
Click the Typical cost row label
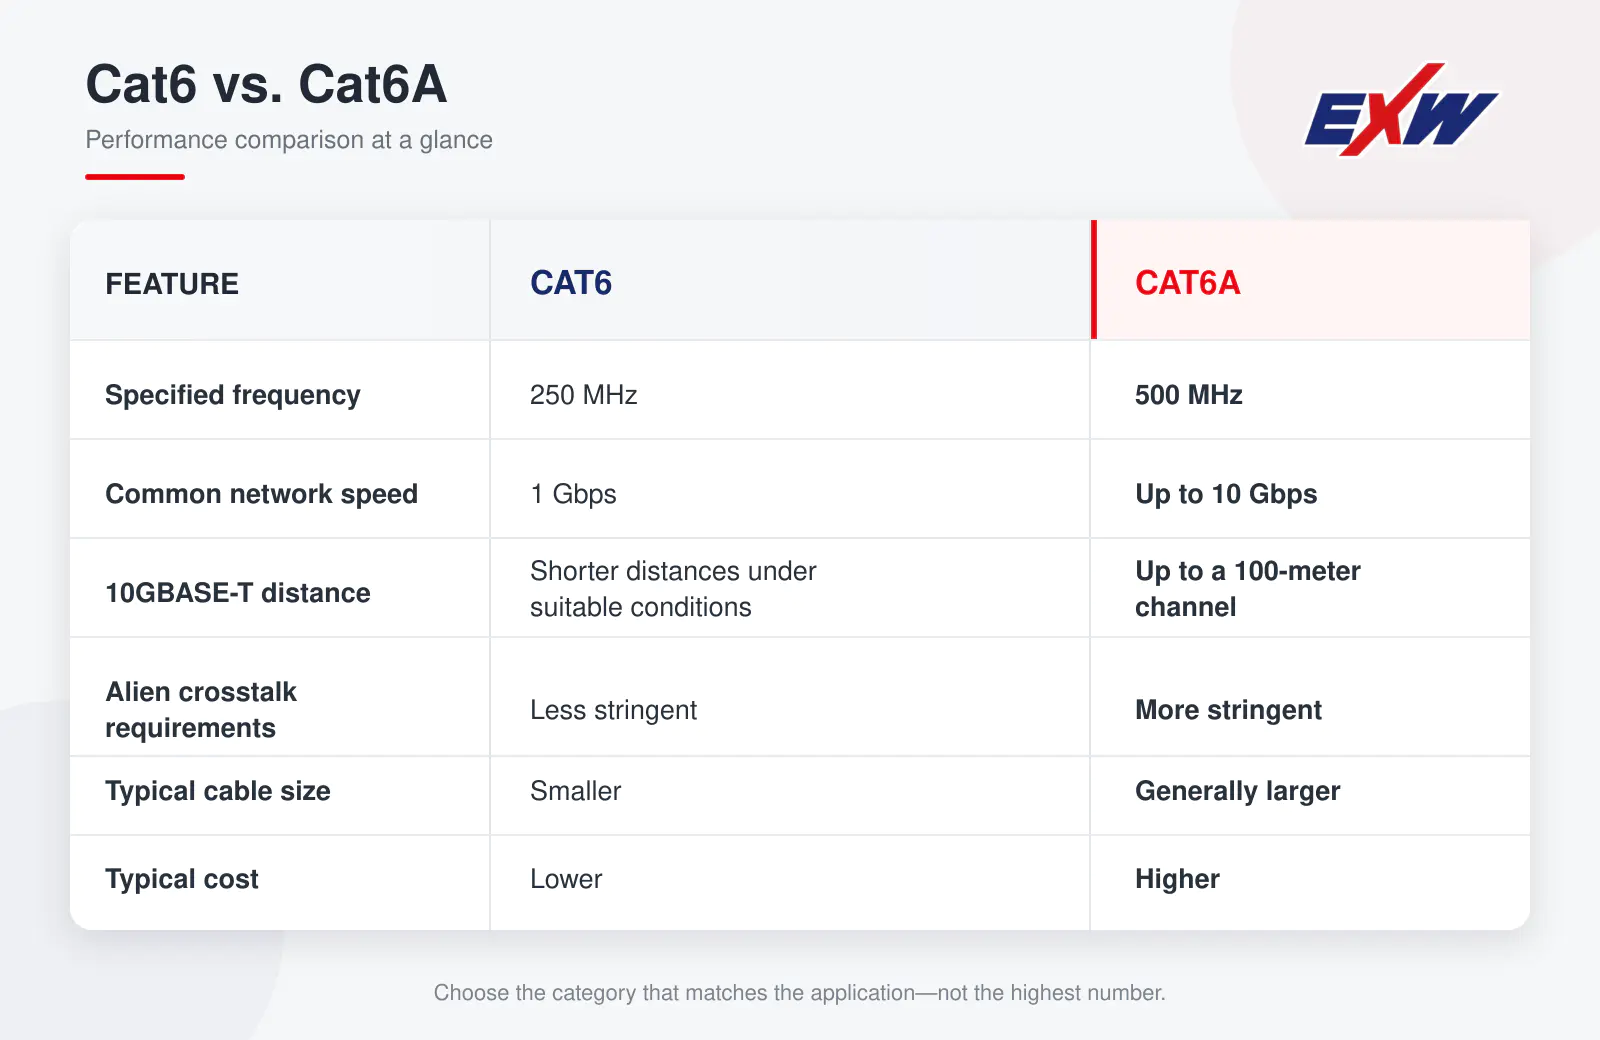(182, 879)
